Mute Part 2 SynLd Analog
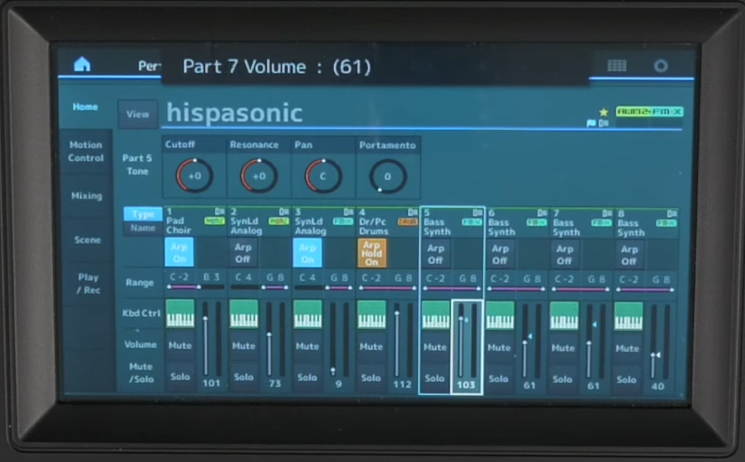Image resolution: width=745 pixels, height=462 pixels. pyautogui.click(x=244, y=347)
